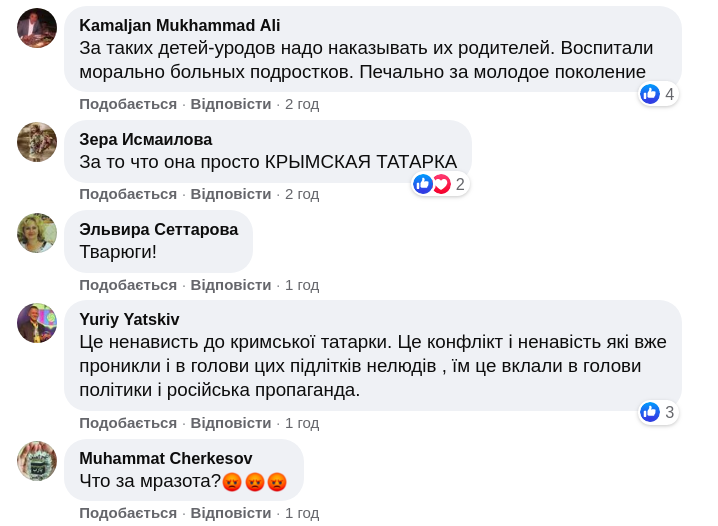
Task: Click Kamaljan Mukhammad Ali's profile avatar
Action: 37,28
